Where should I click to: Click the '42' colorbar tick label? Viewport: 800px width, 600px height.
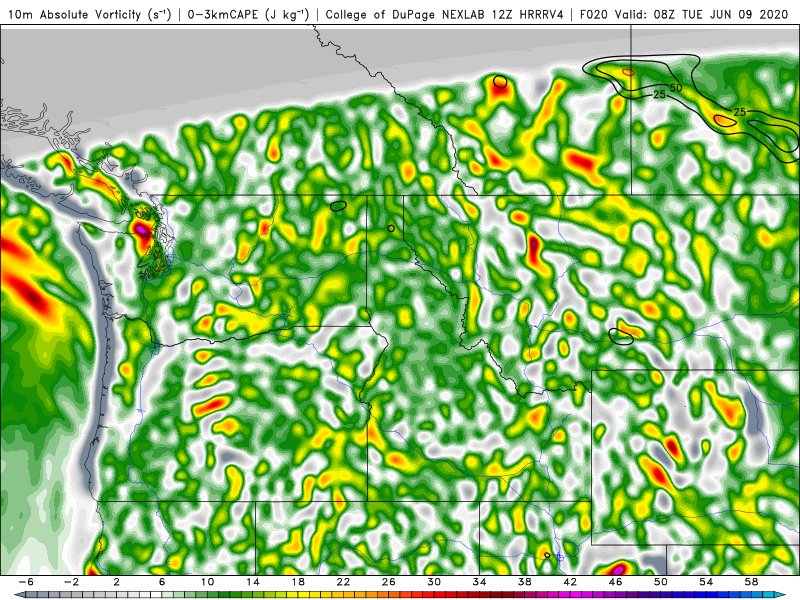point(570,582)
